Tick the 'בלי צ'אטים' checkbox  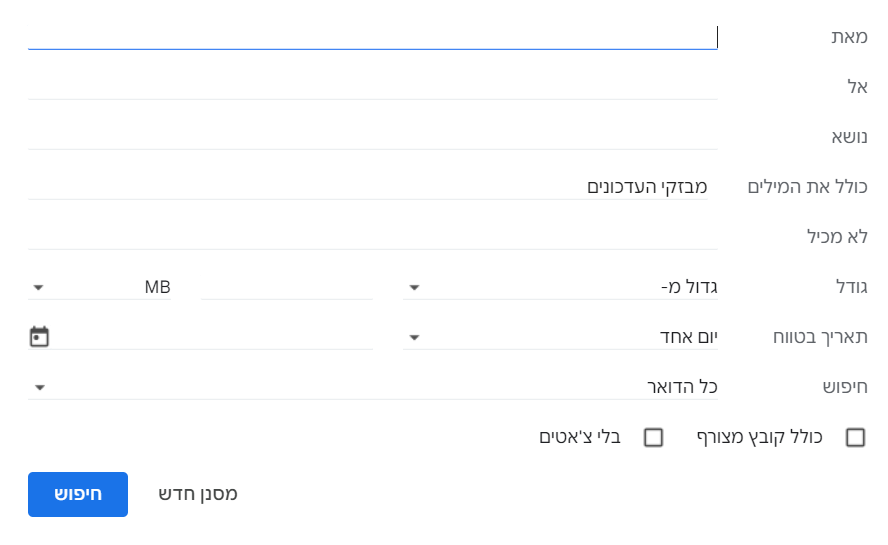point(653,437)
